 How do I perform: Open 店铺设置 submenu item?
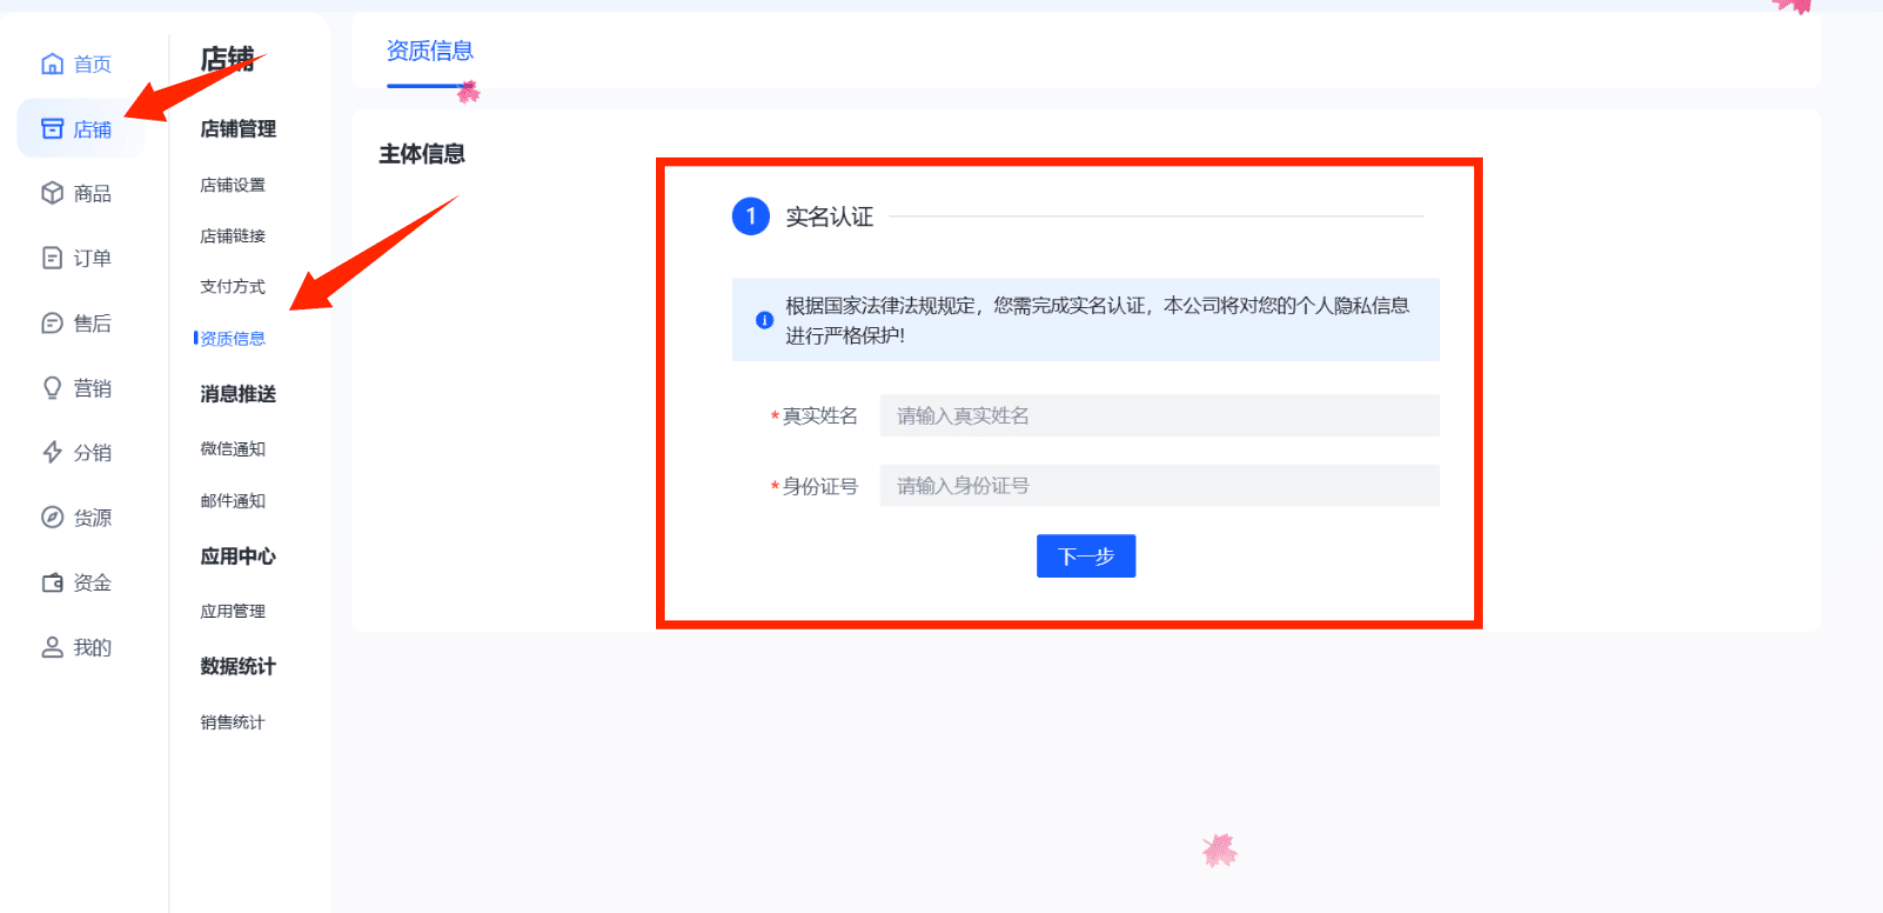[x=232, y=185]
